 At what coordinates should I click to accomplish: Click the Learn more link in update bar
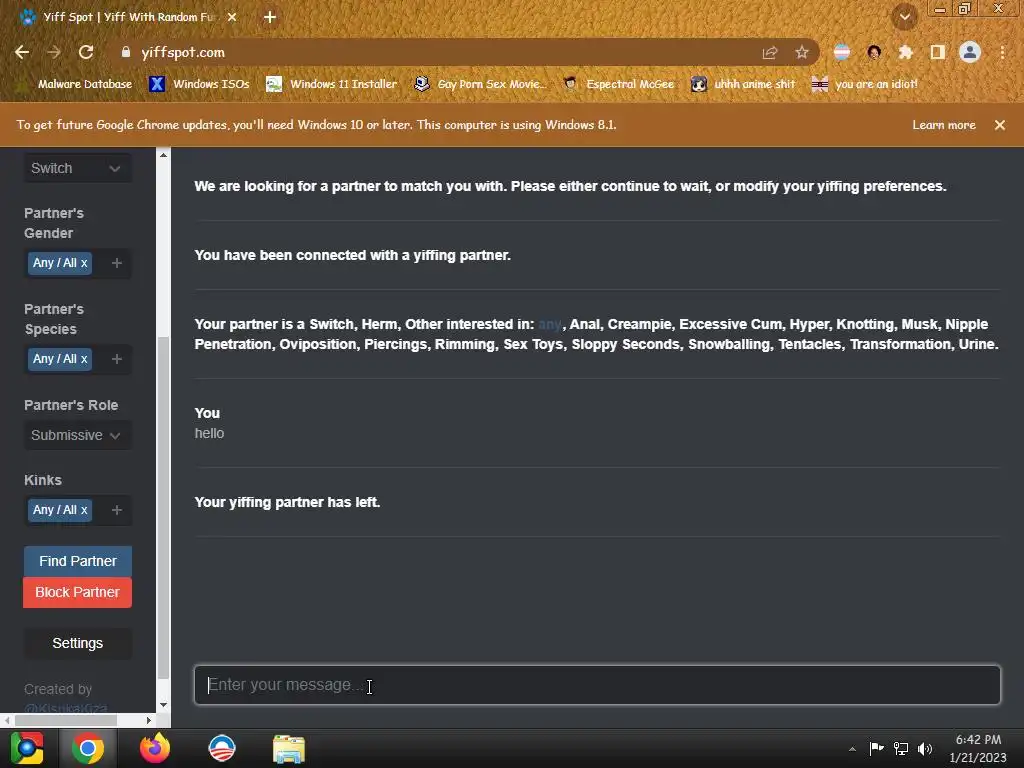coord(944,125)
